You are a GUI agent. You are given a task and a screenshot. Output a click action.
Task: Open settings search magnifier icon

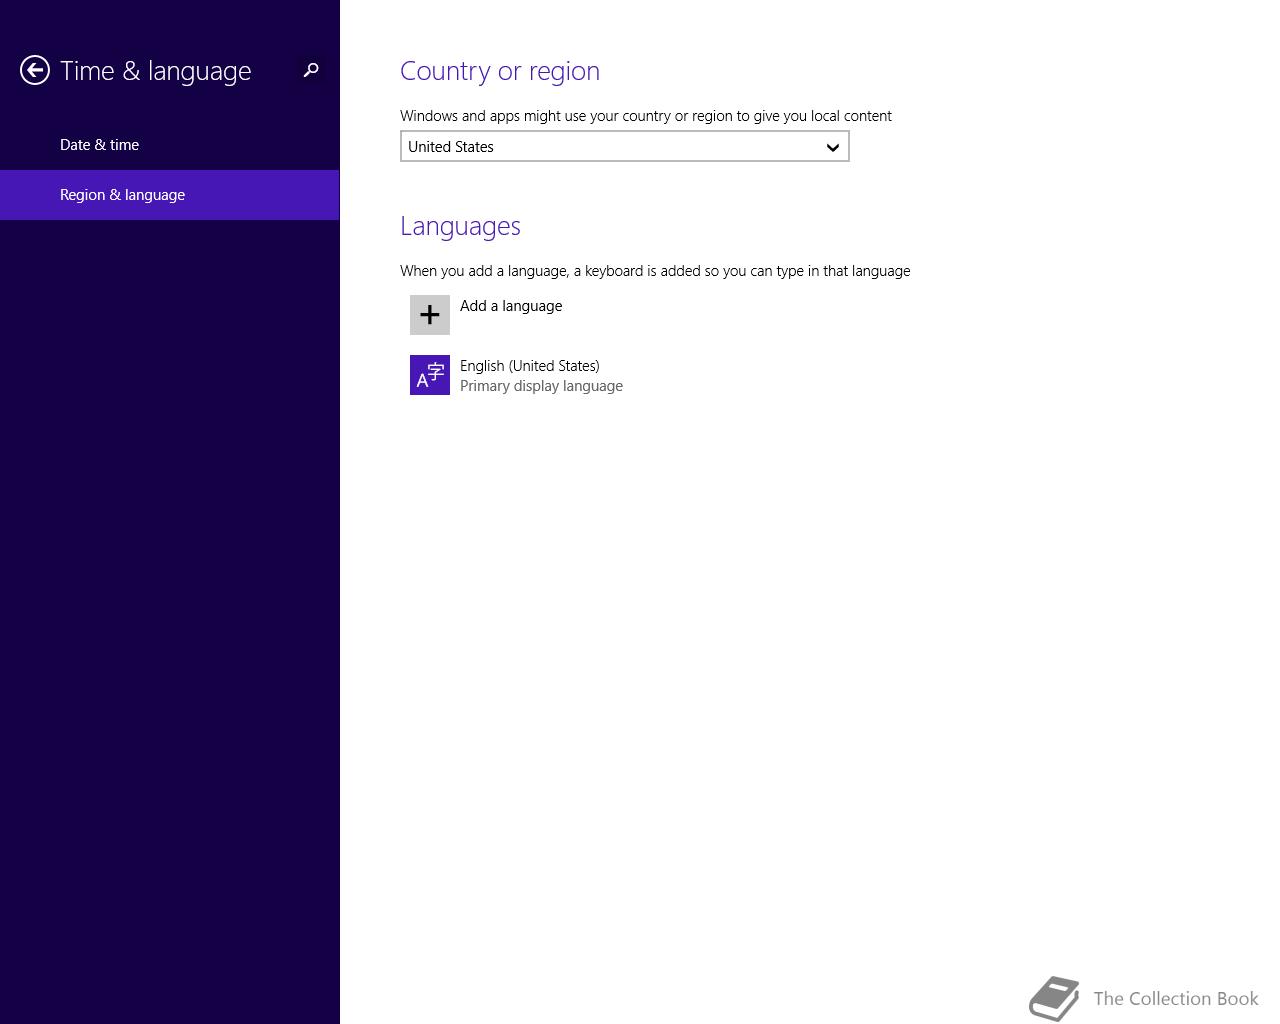[x=311, y=70]
